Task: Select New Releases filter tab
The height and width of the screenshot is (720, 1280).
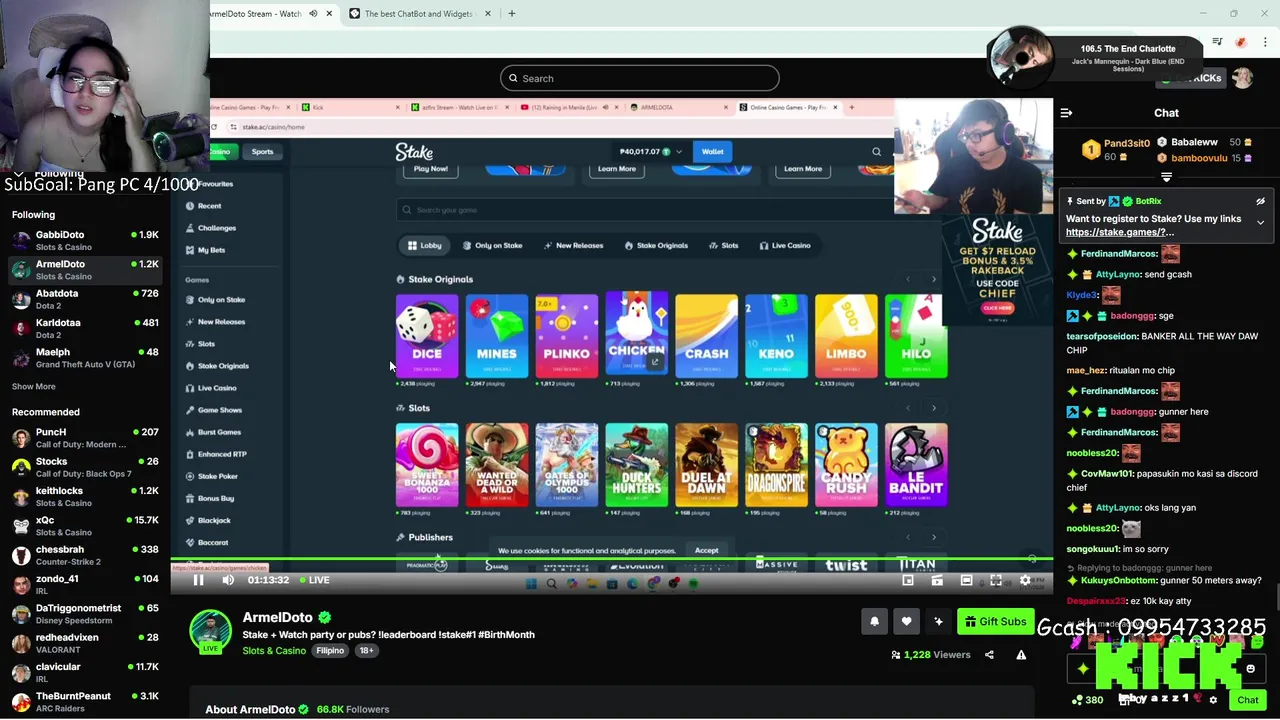Action: click(574, 245)
